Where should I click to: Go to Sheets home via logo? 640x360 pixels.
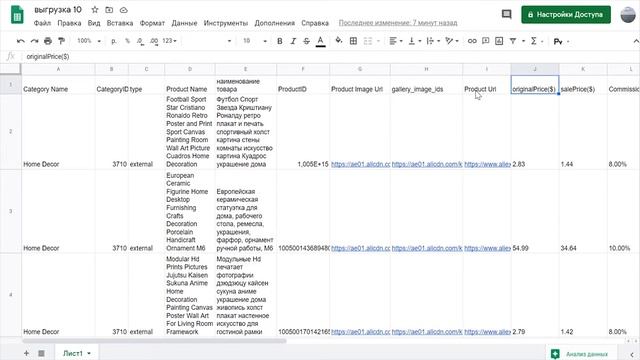pos(17,15)
